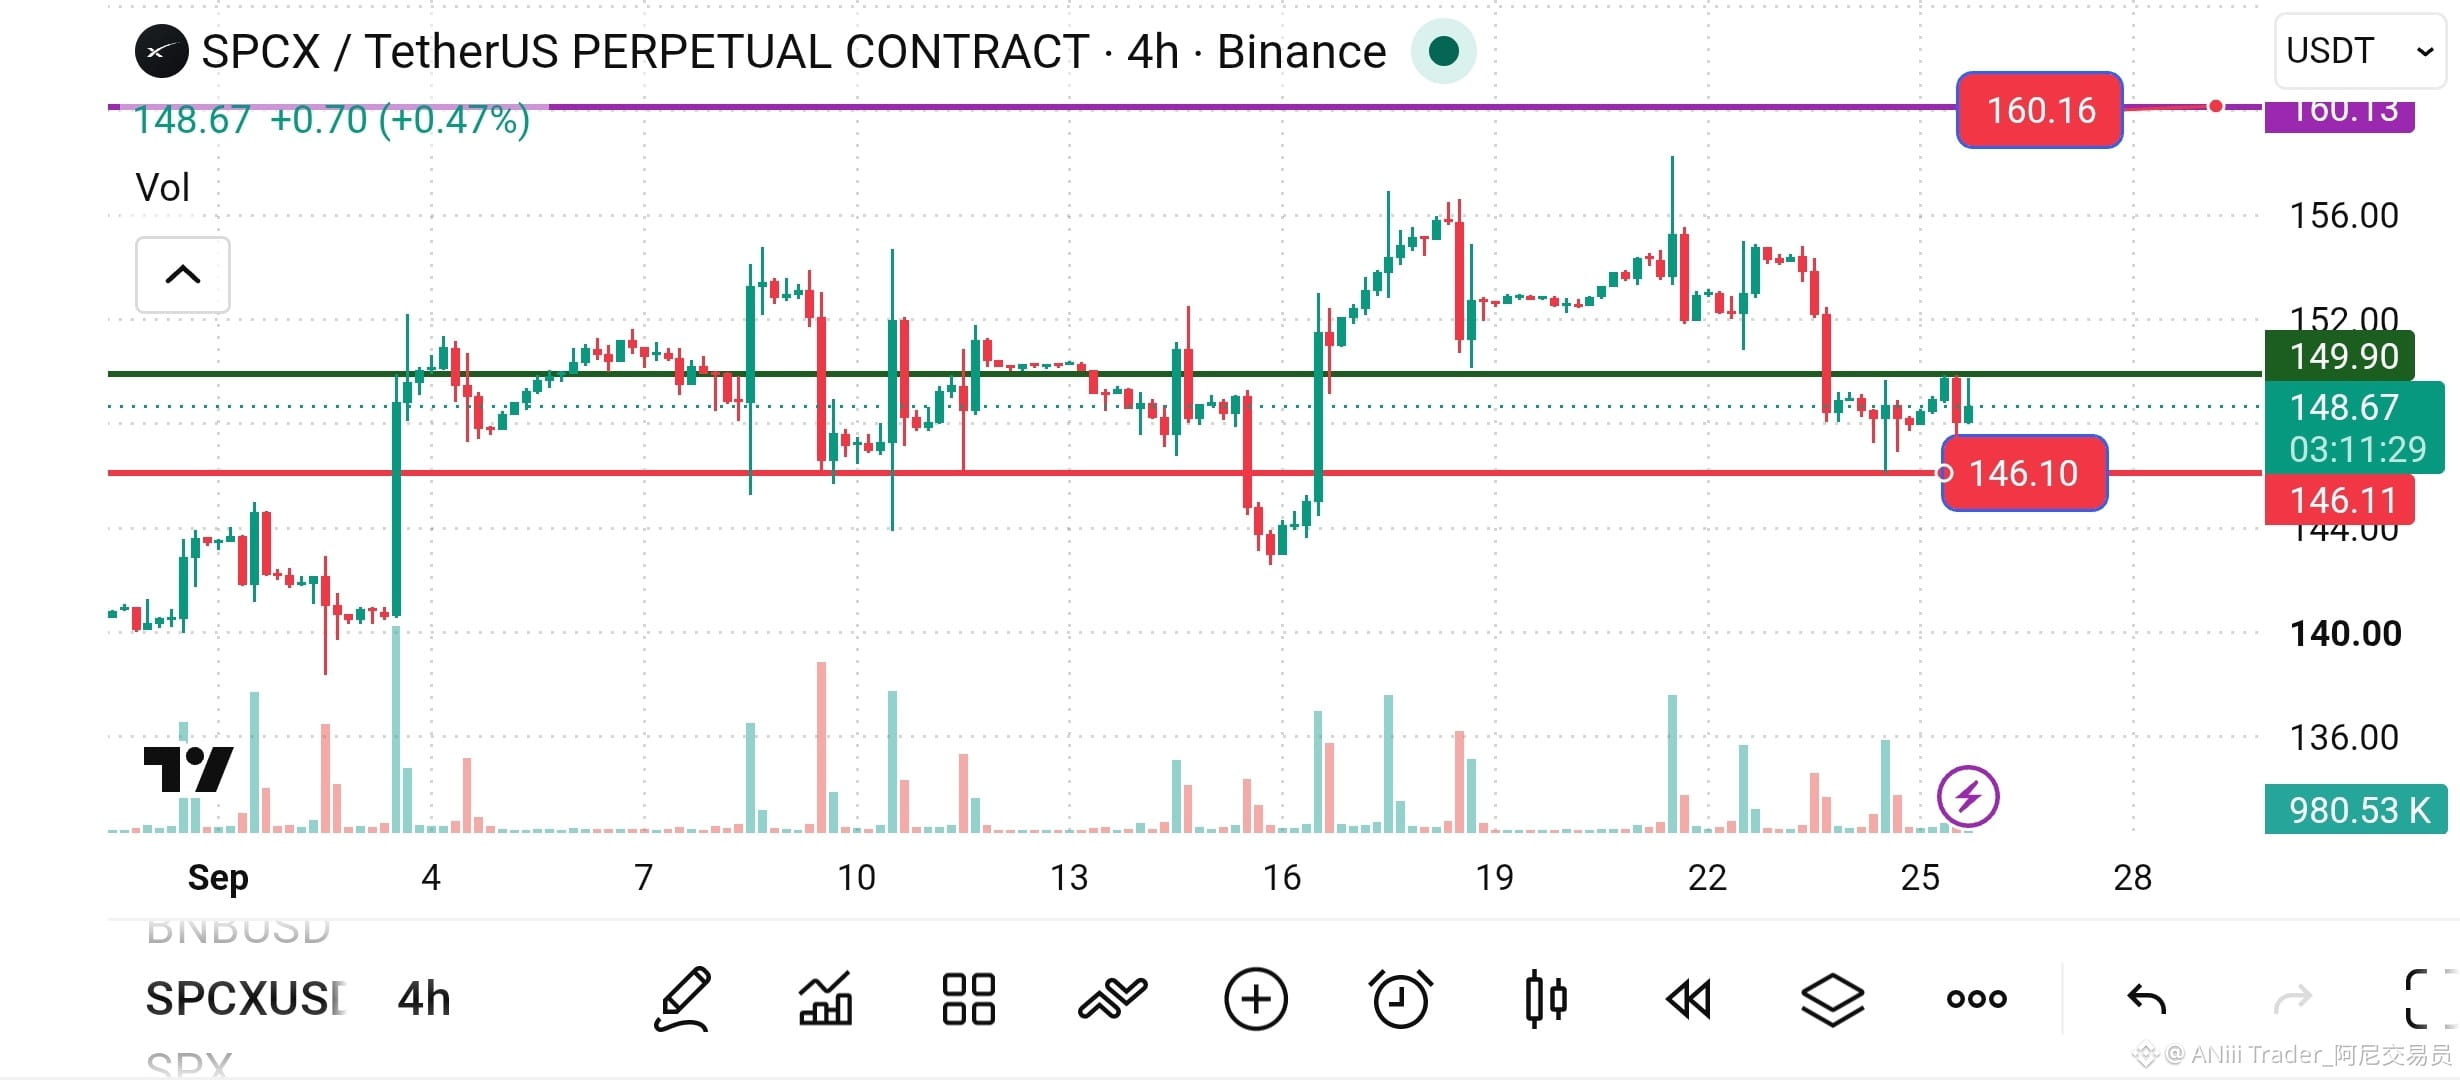This screenshot has height=1080, width=2460.
Task: Collapse the indicator legend with the chevron
Action: pyautogui.click(x=183, y=274)
